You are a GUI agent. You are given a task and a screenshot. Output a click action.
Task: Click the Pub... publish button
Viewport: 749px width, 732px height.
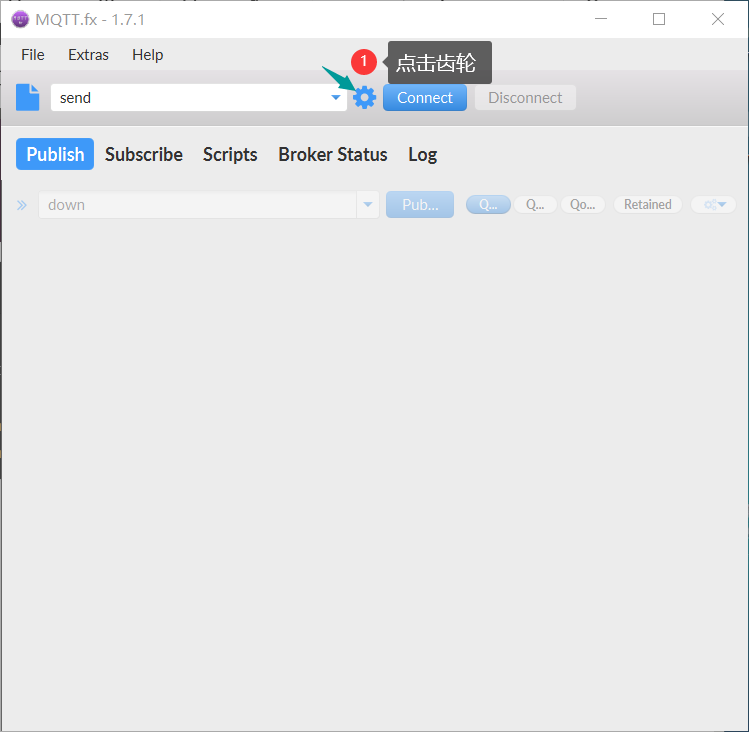click(420, 205)
